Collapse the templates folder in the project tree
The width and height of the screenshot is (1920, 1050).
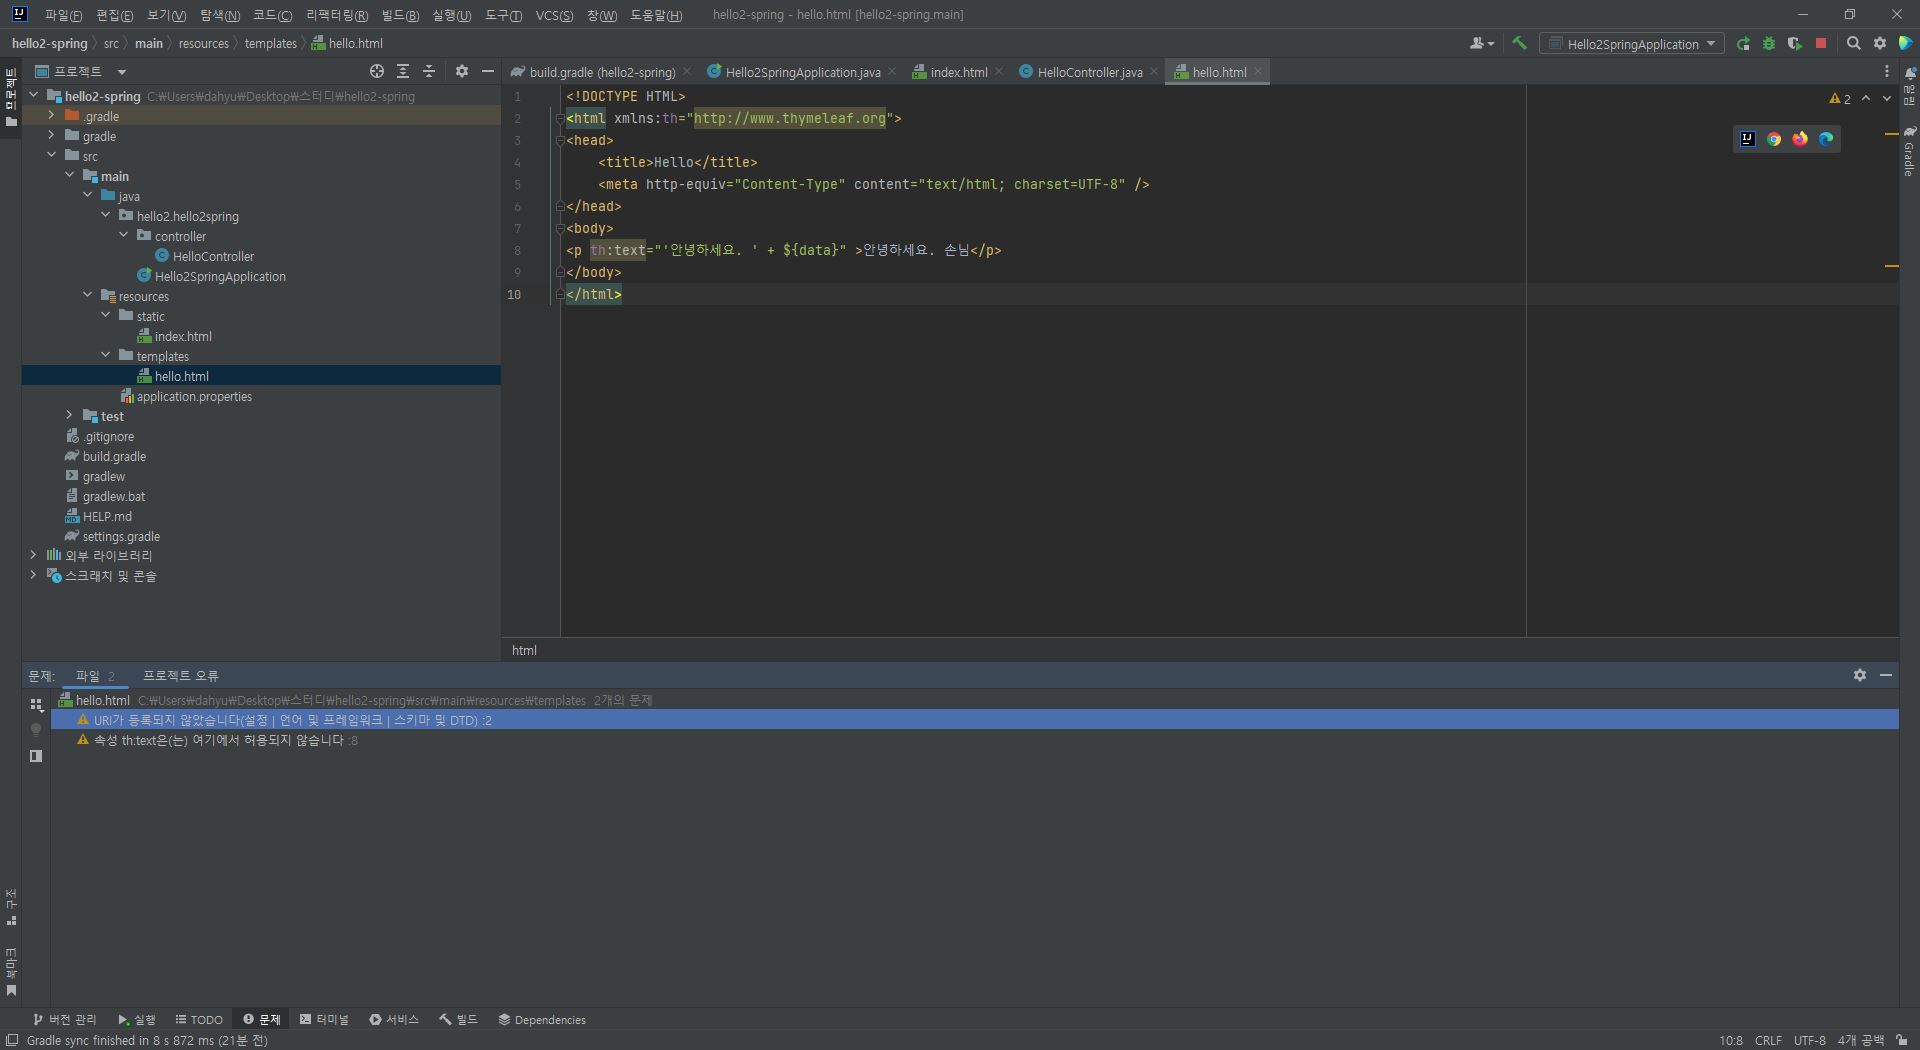click(106, 356)
